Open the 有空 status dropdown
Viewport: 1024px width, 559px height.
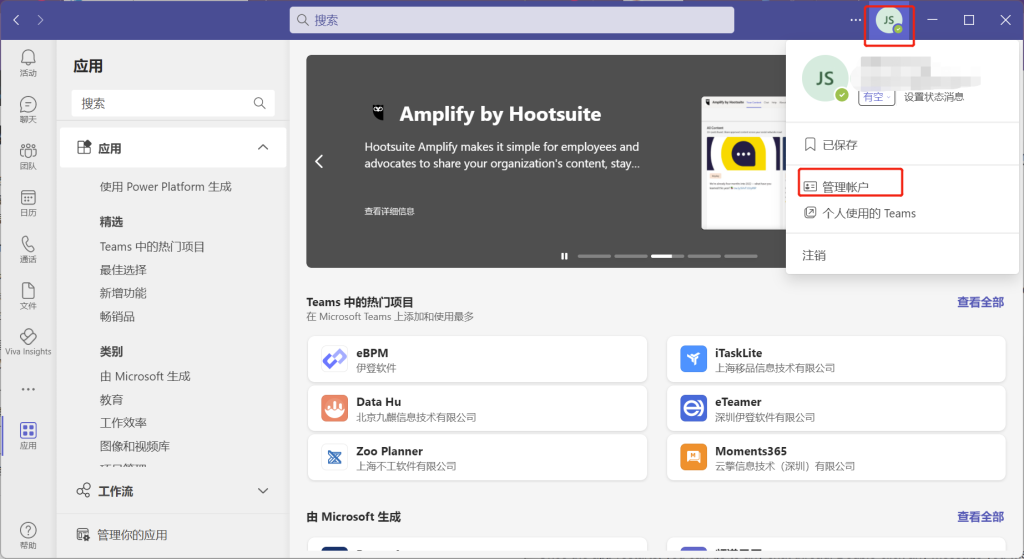[878, 97]
